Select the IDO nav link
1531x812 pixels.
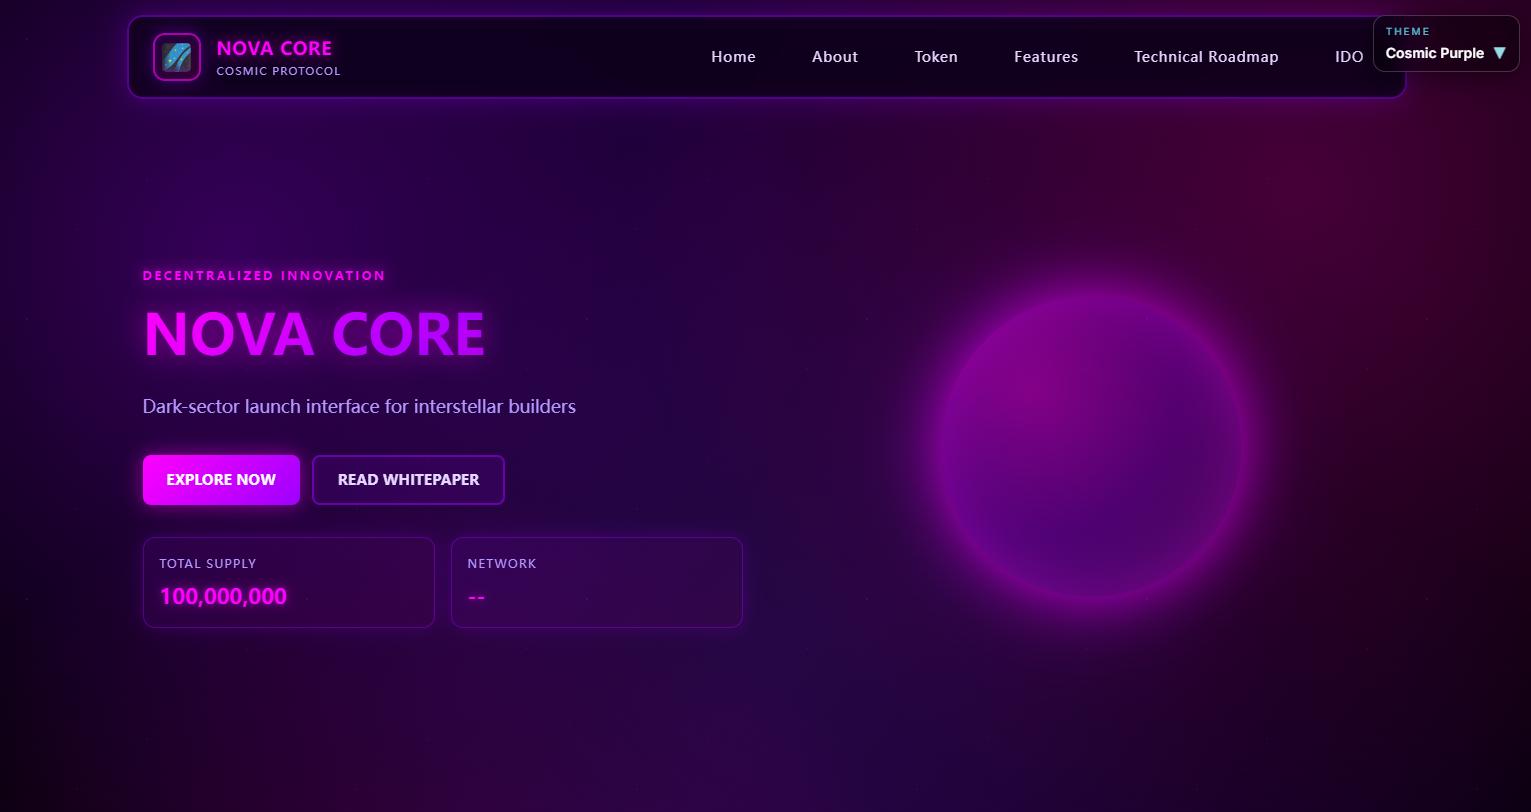click(1349, 57)
